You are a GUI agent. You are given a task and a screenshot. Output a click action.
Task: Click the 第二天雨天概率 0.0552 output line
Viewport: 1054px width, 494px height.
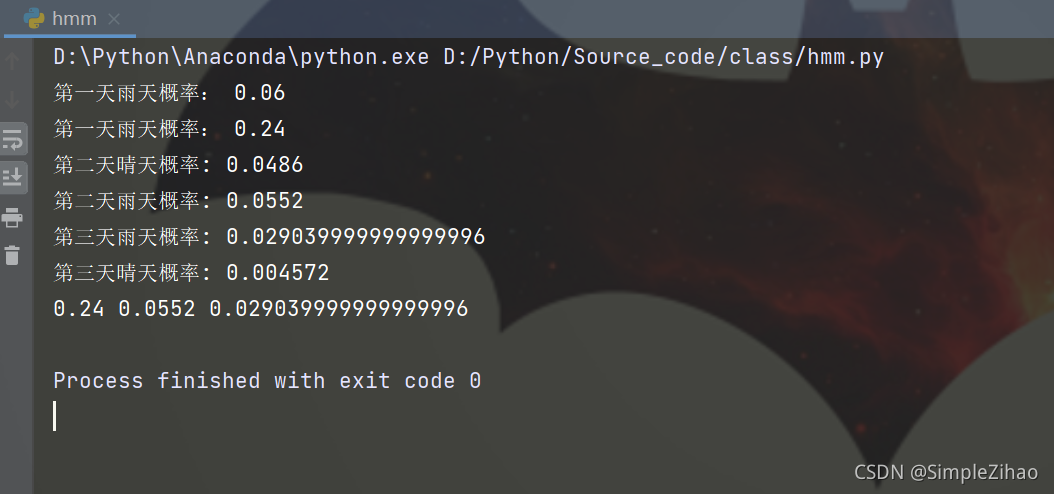(178, 200)
